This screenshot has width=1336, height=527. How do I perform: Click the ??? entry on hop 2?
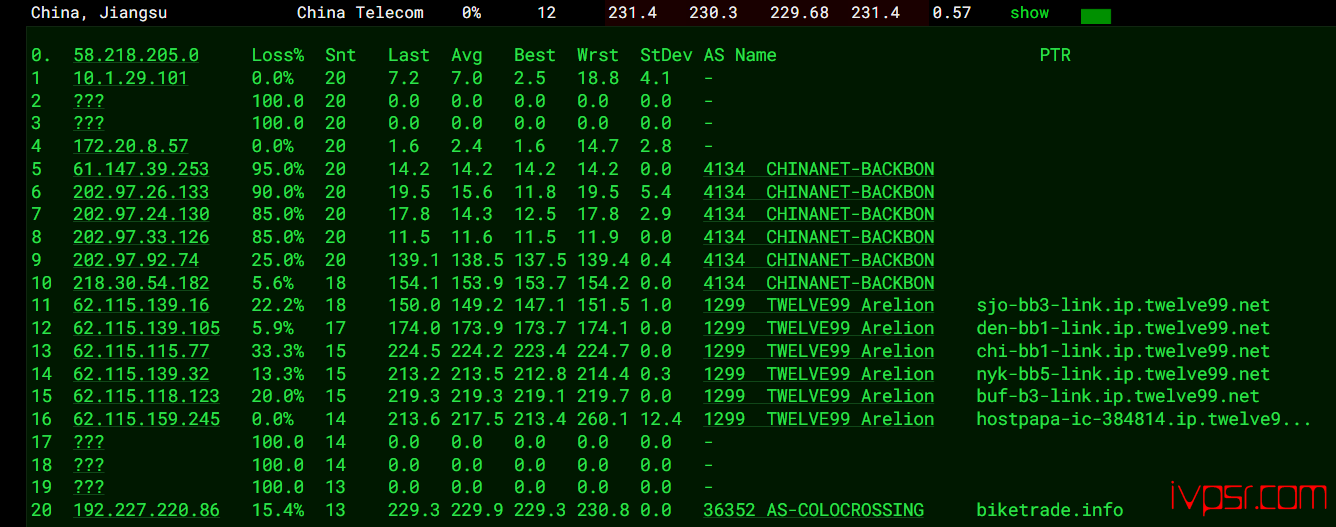click(x=88, y=101)
